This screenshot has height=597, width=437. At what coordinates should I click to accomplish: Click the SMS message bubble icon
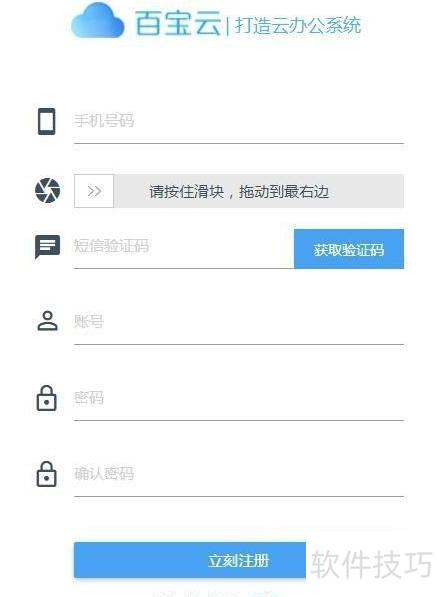click(47, 246)
